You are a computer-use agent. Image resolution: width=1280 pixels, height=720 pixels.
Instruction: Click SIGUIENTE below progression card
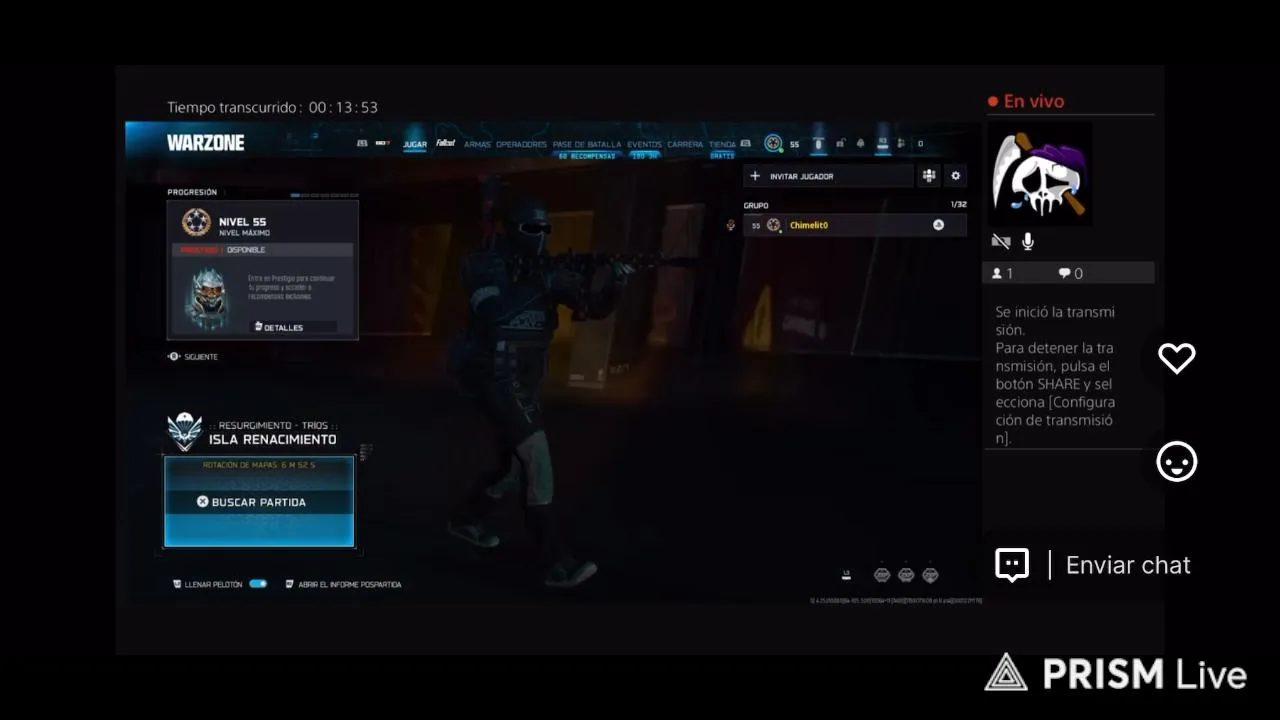tap(193, 356)
